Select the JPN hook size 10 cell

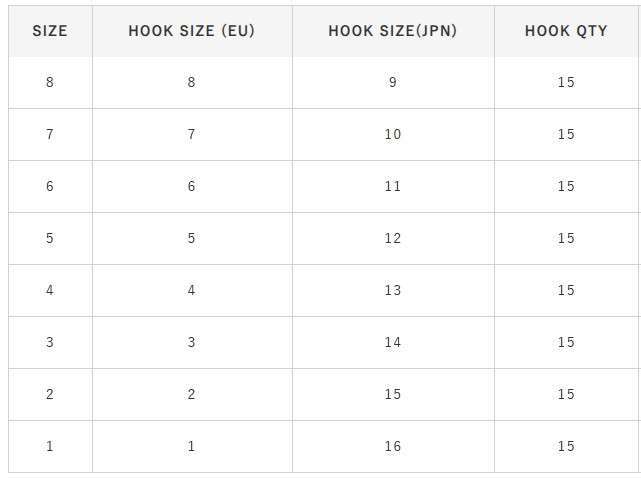(393, 134)
